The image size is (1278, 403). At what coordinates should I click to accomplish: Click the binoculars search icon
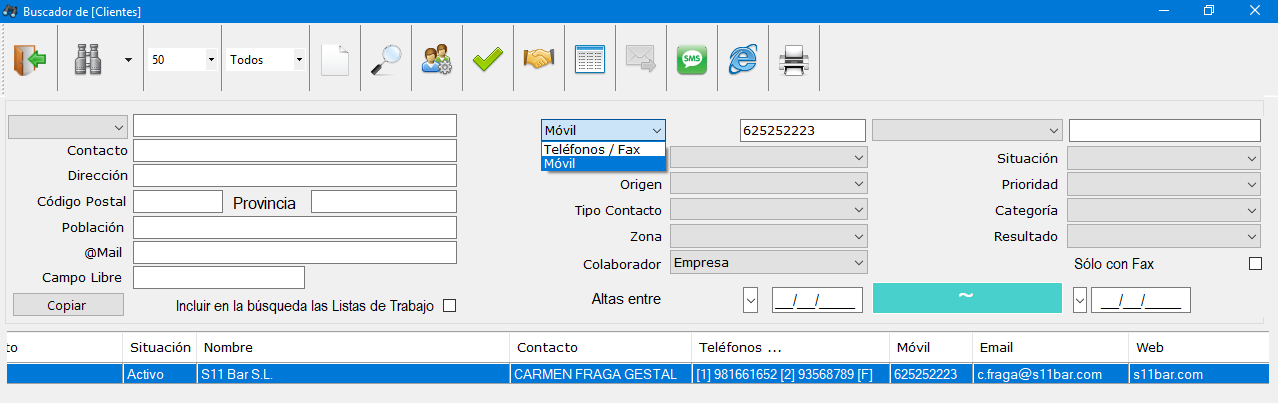click(90, 60)
